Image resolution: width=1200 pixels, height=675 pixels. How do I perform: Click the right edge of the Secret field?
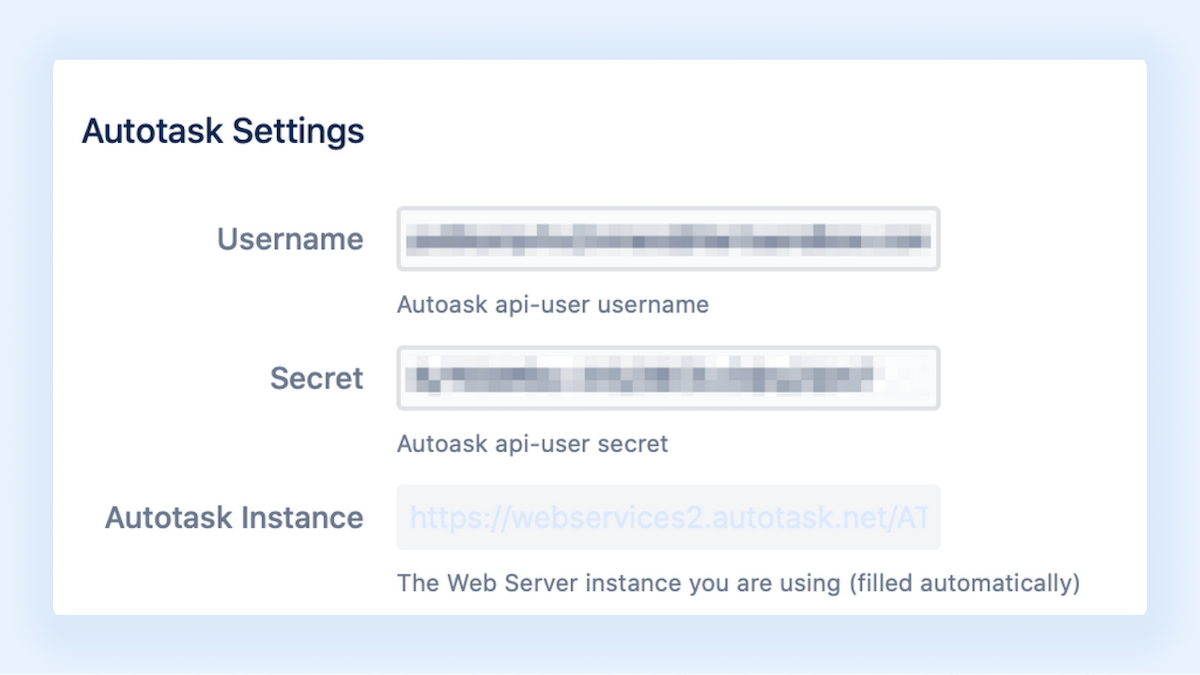pyautogui.click(x=930, y=378)
